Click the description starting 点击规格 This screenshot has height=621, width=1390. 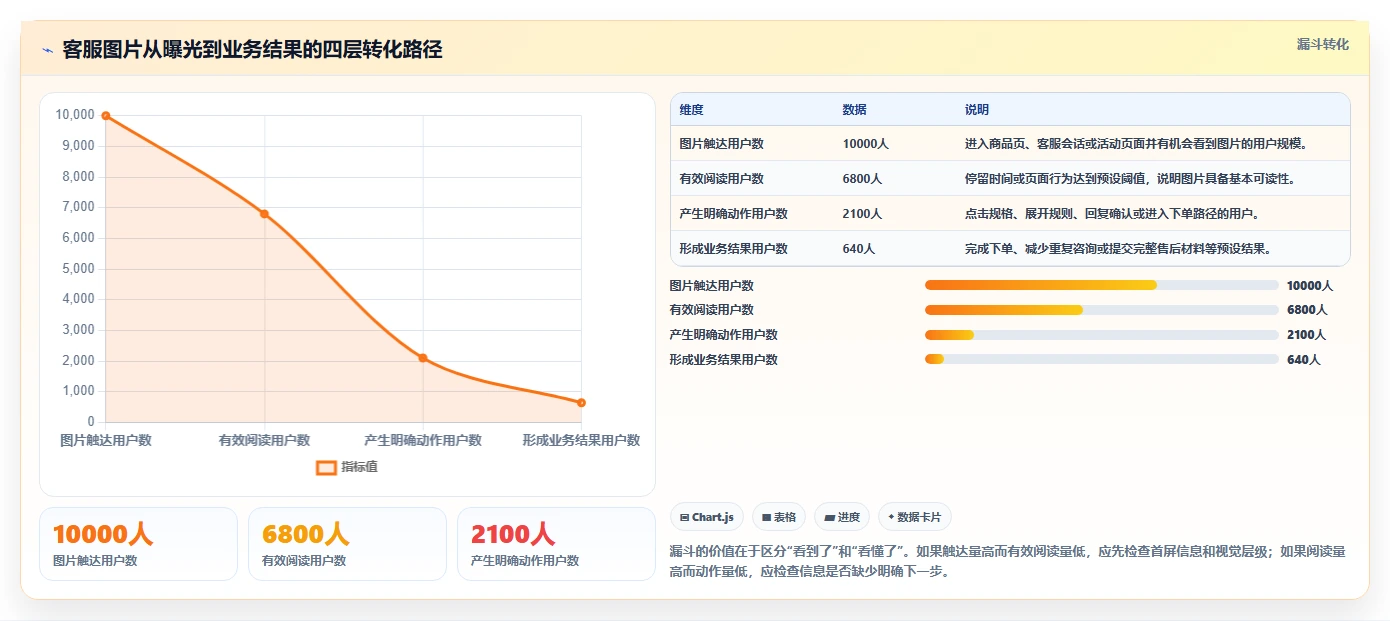pos(1112,214)
